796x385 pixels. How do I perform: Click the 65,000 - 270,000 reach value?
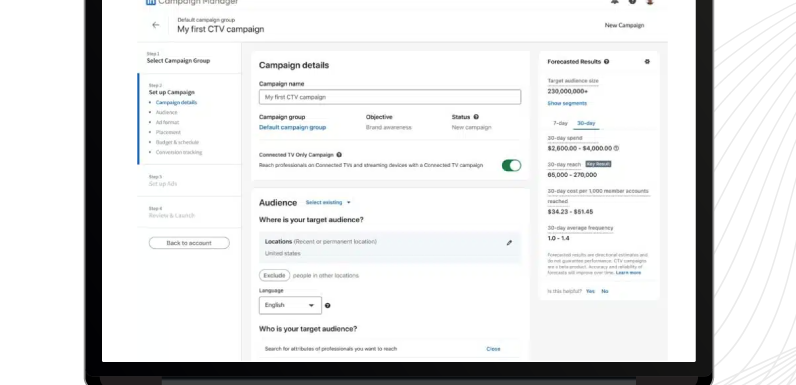coord(572,175)
